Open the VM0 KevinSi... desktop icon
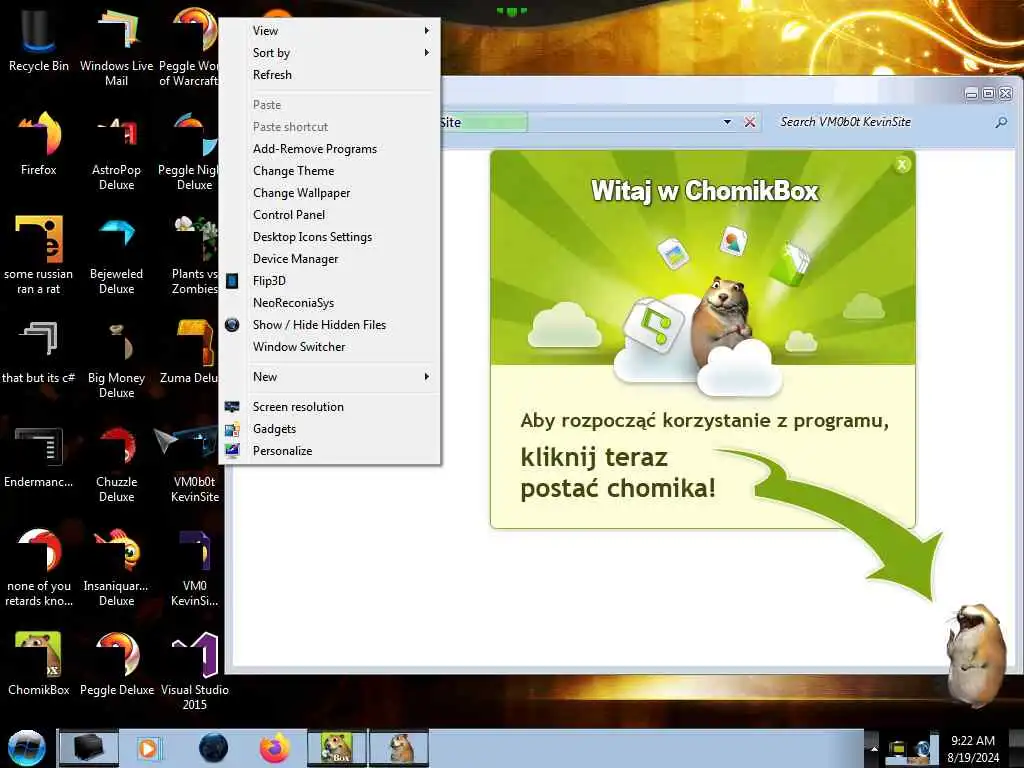The image size is (1024, 768). pos(194,567)
